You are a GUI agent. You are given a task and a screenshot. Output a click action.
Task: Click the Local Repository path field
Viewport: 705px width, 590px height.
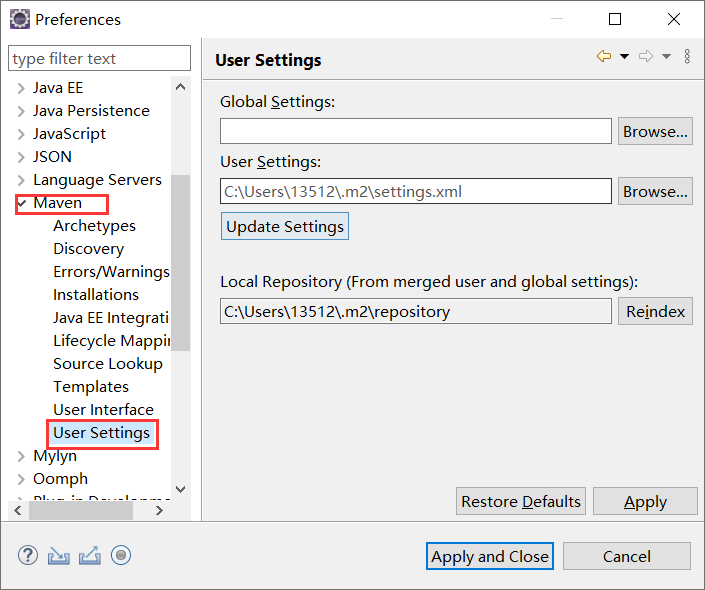[x=416, y=311]
